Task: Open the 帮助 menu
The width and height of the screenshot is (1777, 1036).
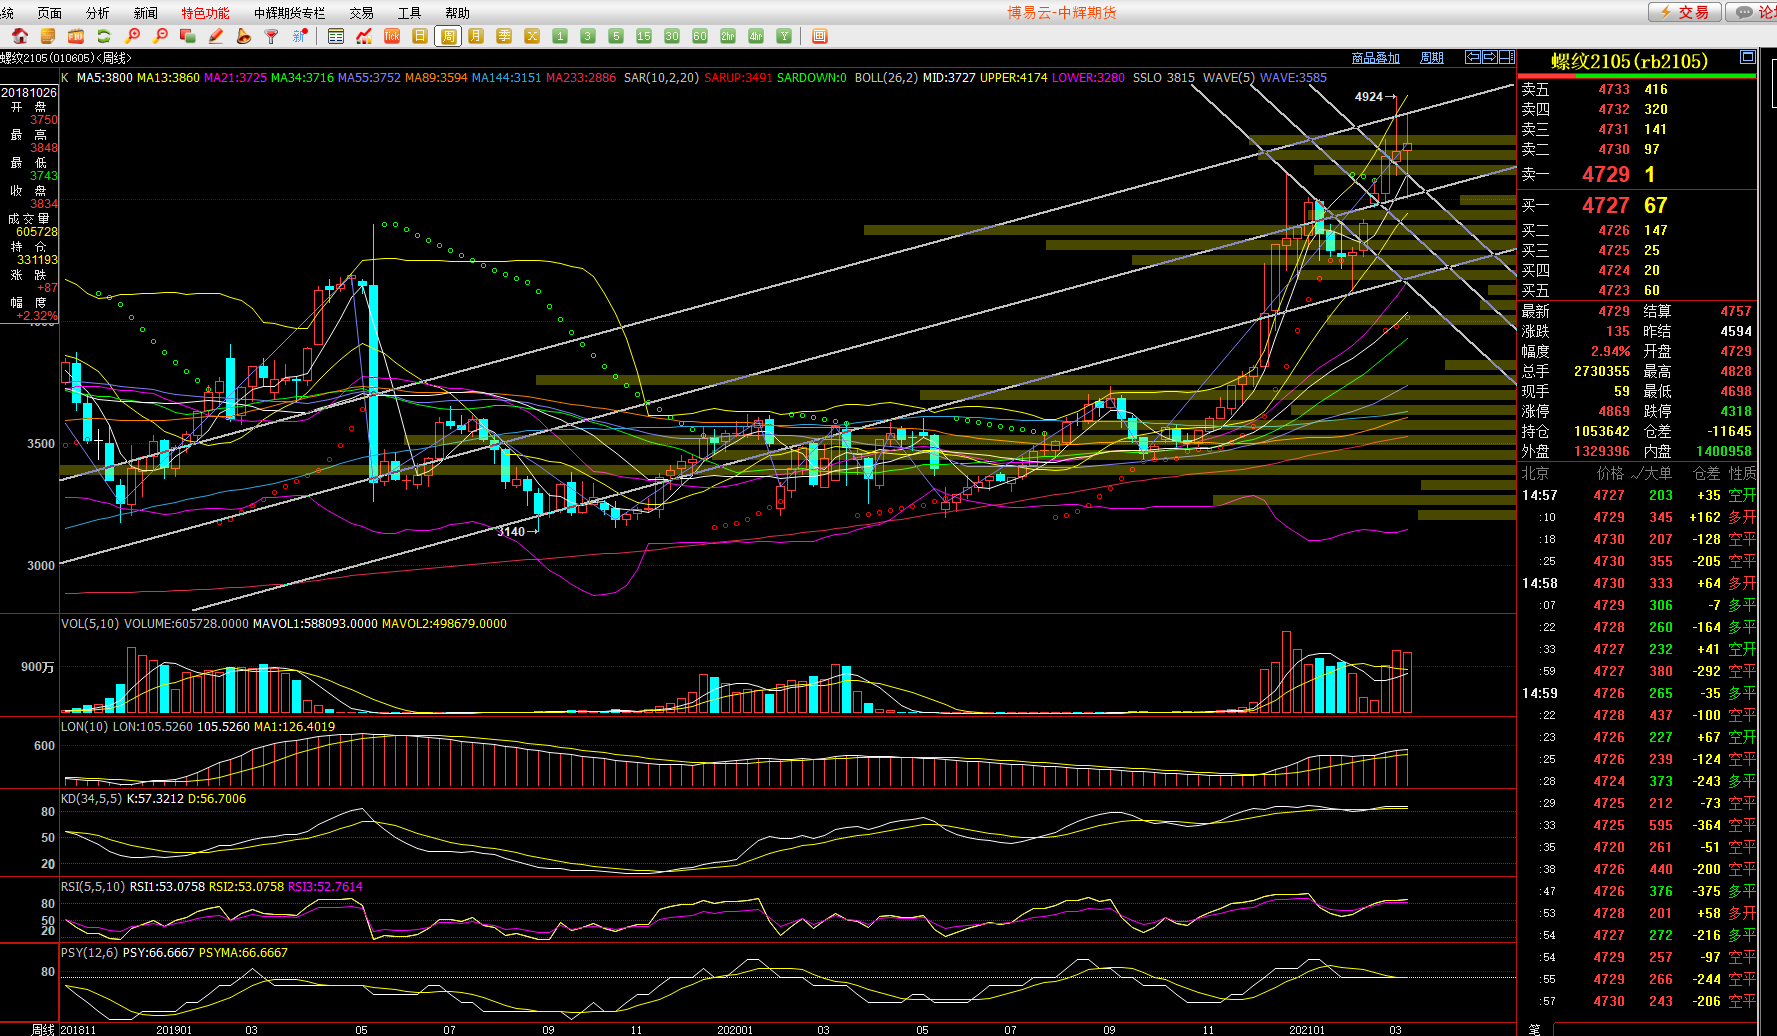Action: click(x=457, y=13)
